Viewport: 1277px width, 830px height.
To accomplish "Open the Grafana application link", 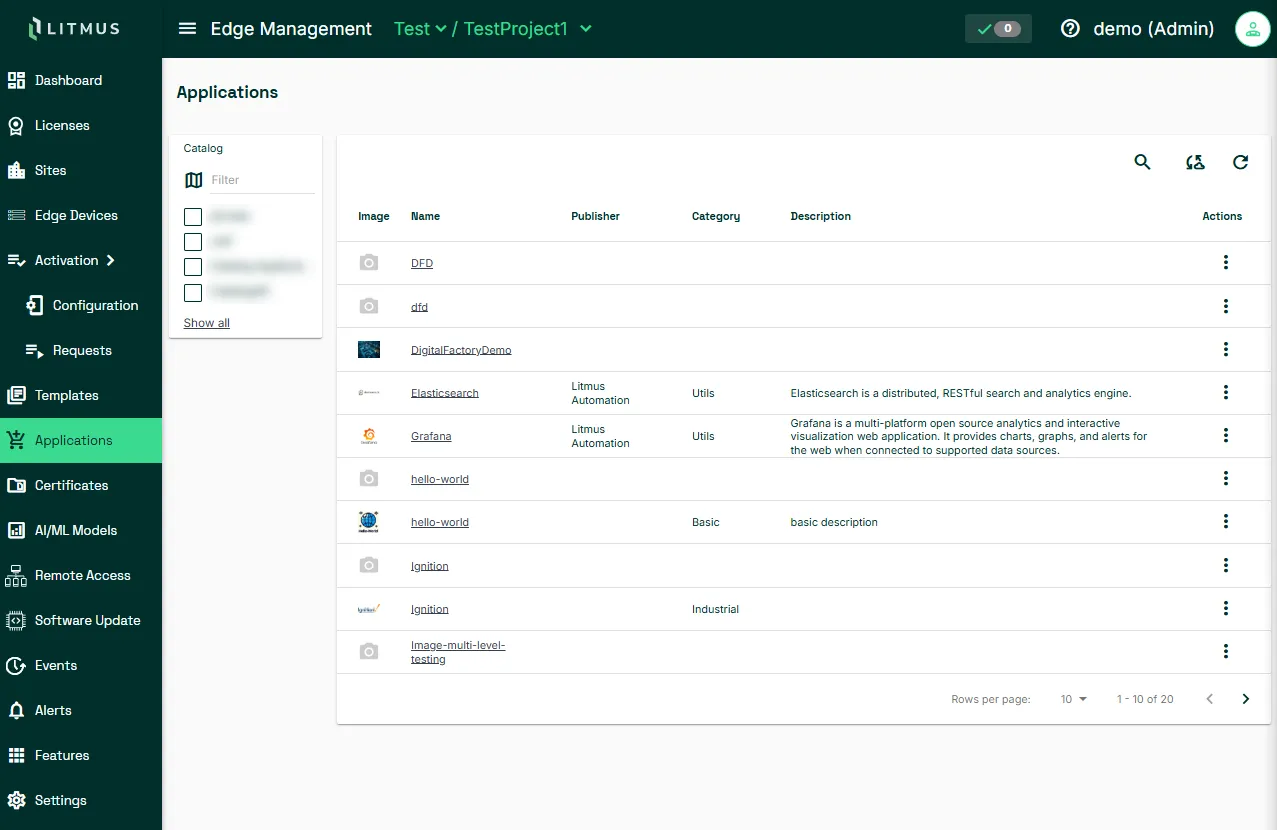I will click(431, 436).
